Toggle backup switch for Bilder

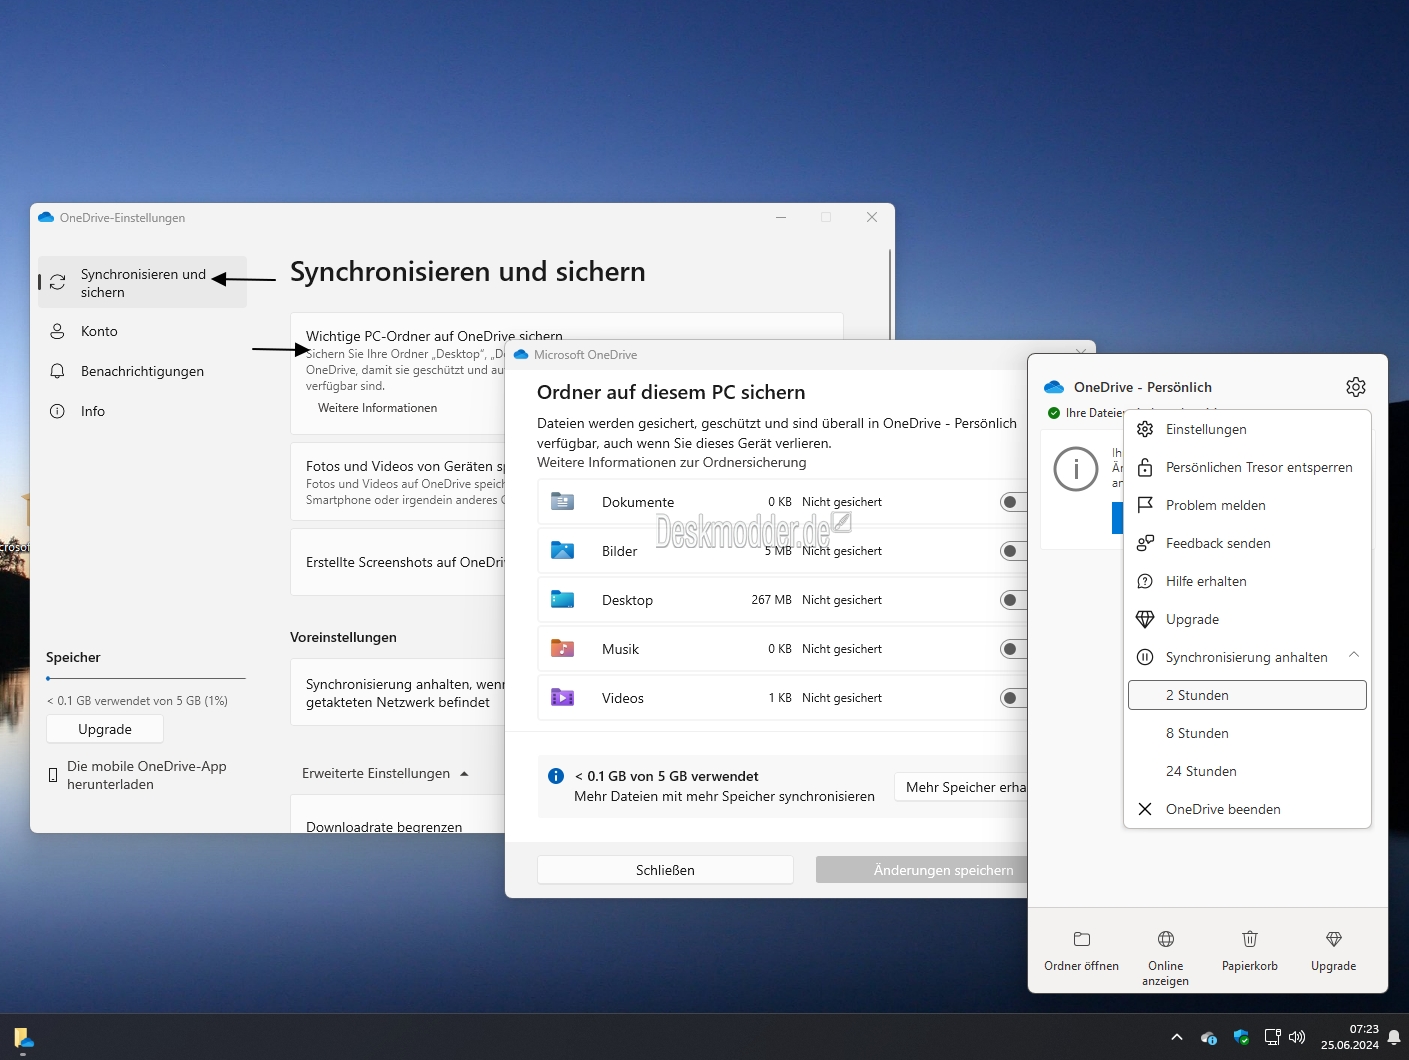[x=1013, y=551]
